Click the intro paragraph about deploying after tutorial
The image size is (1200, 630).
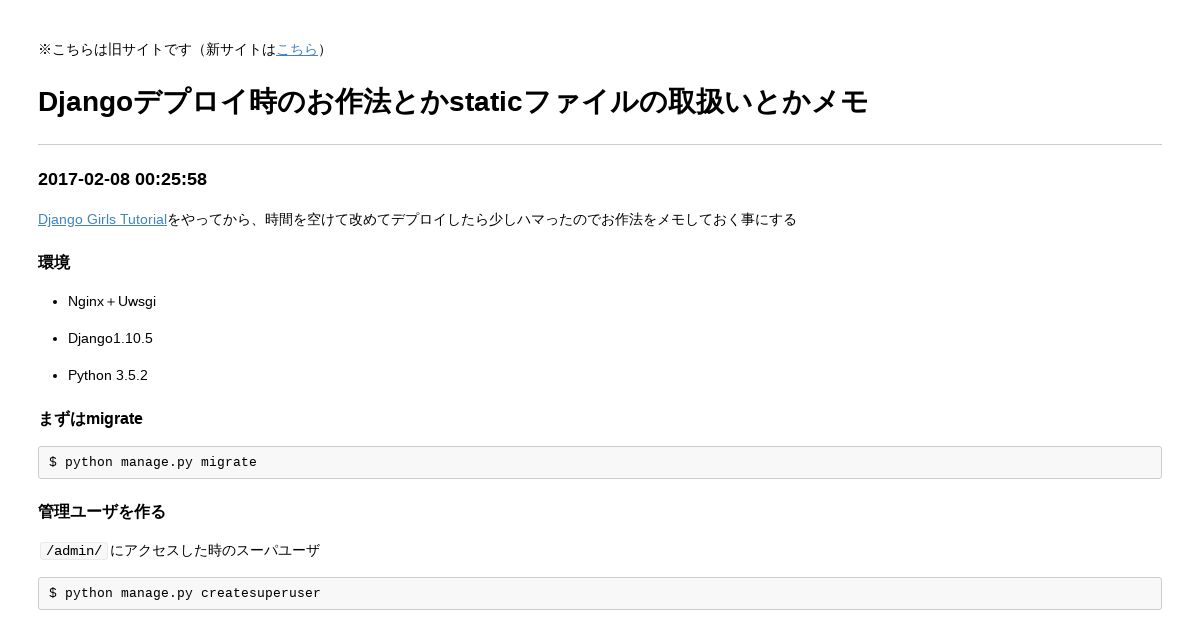[x=417, y=219]
